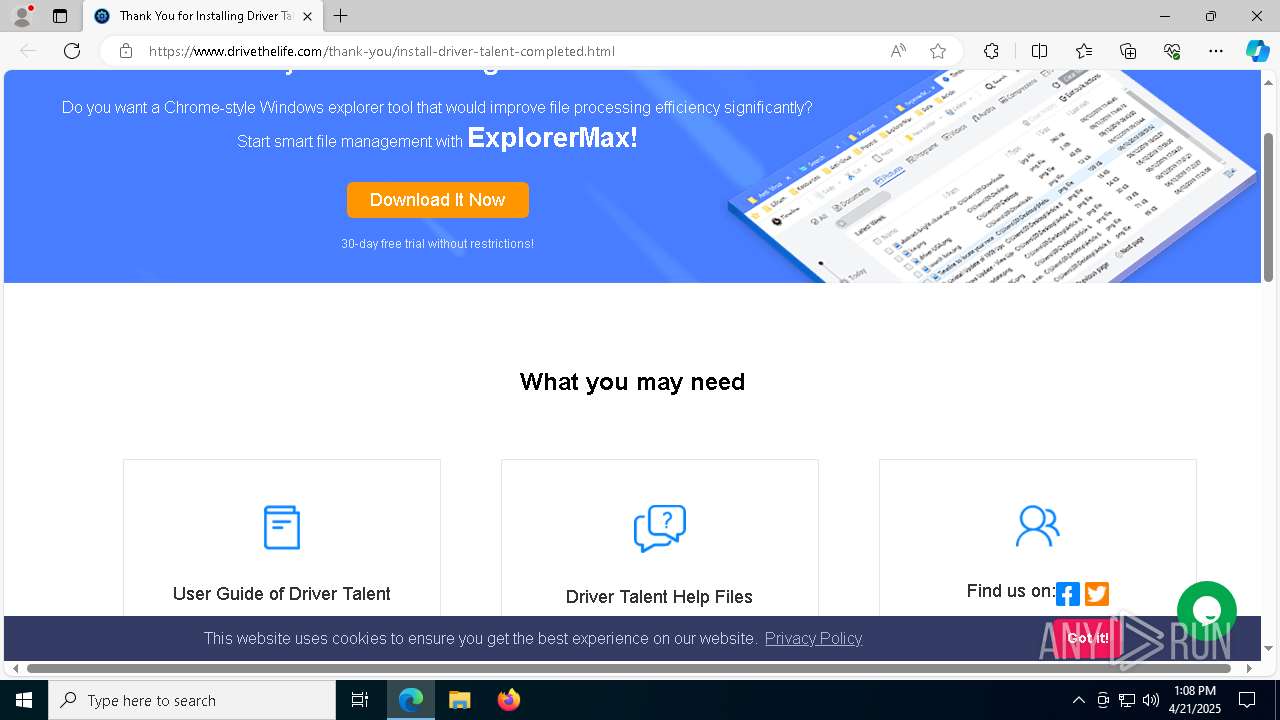Click the ExplorerMax screenshot image
The height and width of the screenshot is (720, 1280).
pyautogui.click(x=990, y=177)
